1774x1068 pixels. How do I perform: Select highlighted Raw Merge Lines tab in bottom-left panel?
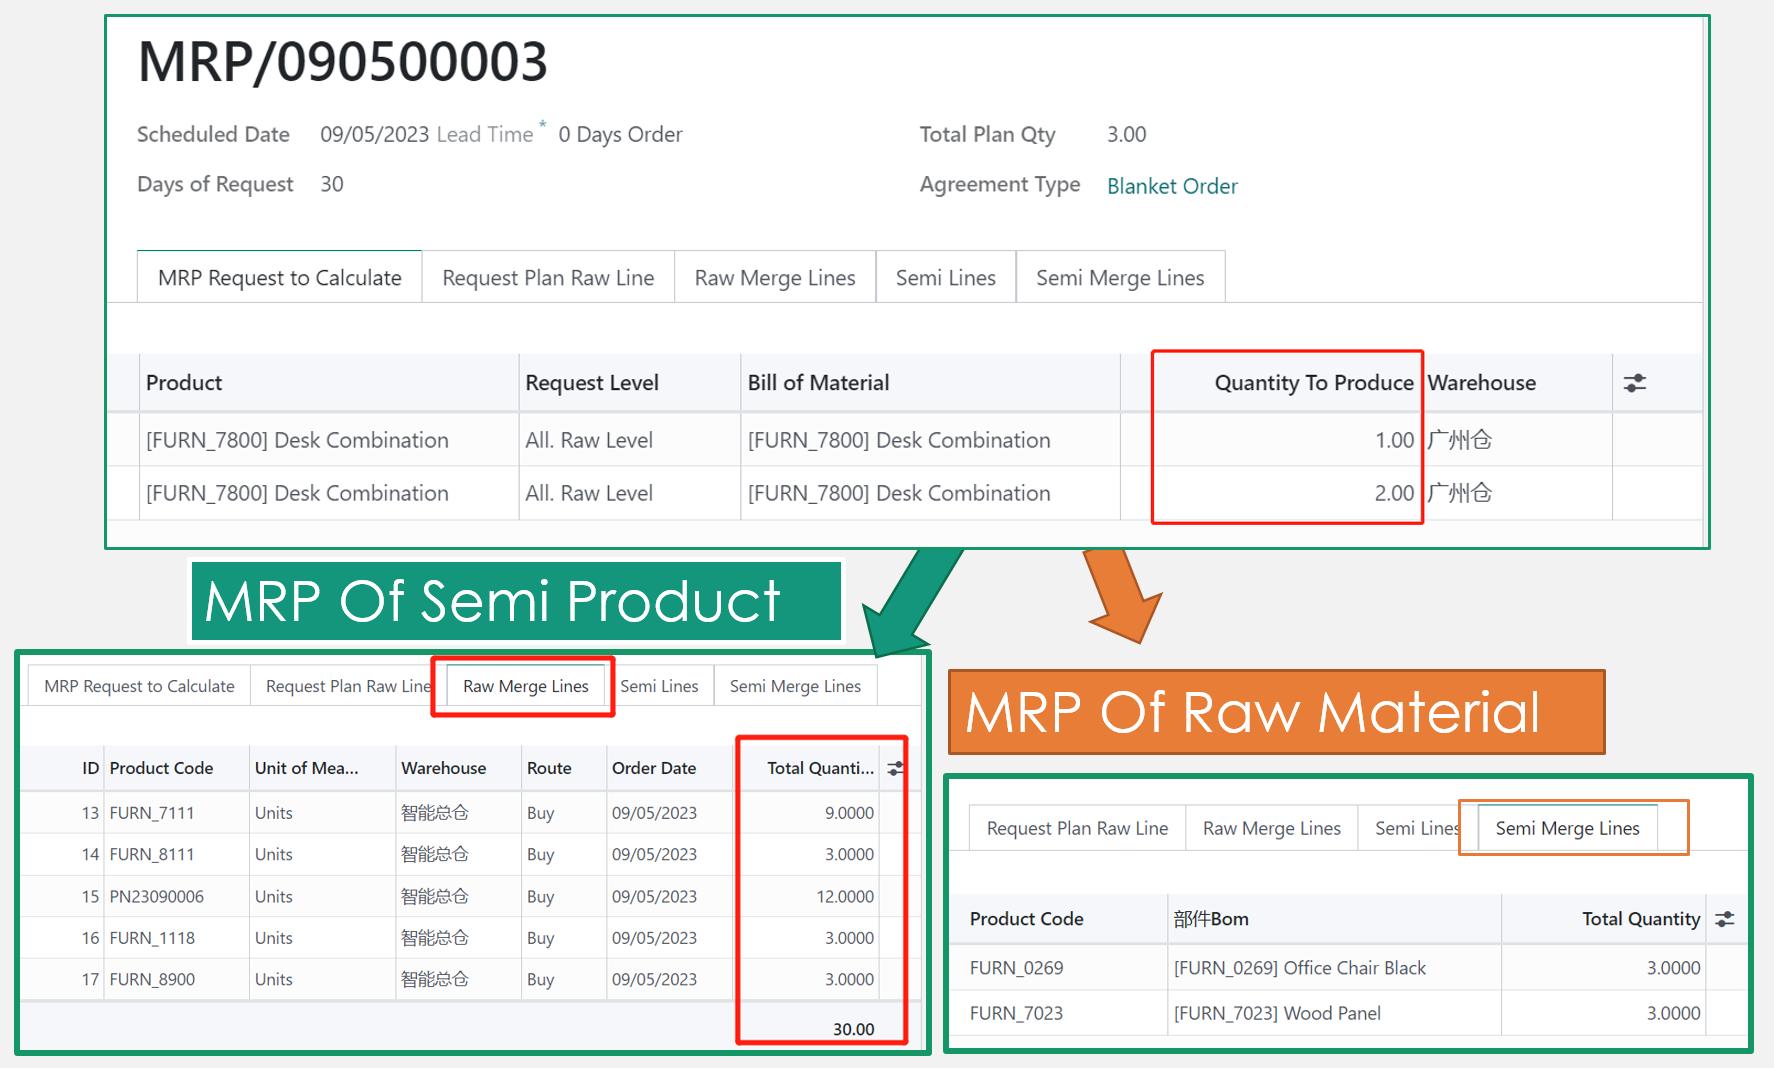coord(526,686)
